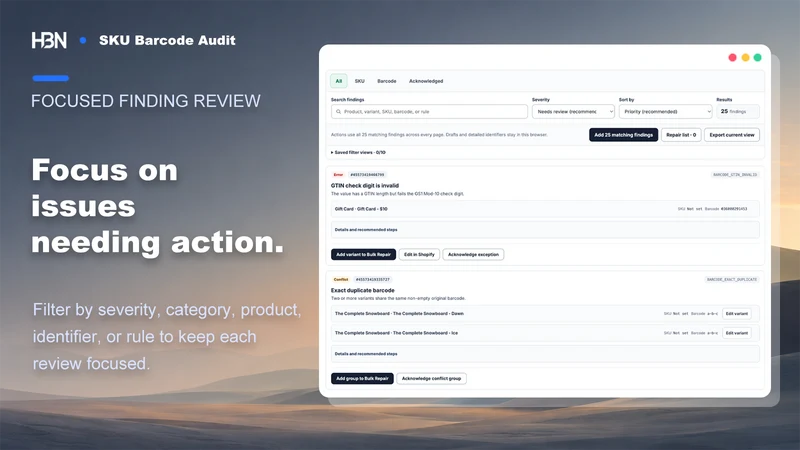
Task: Click Acknowledge exception button
Action: pyautogui.click(x=473, y=254)
